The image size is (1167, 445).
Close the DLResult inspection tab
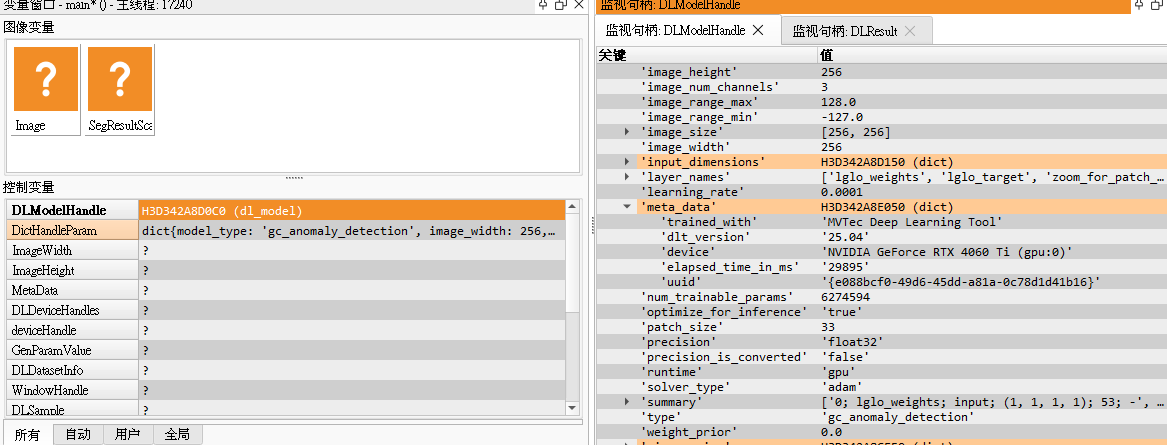(x=910, y=31)
